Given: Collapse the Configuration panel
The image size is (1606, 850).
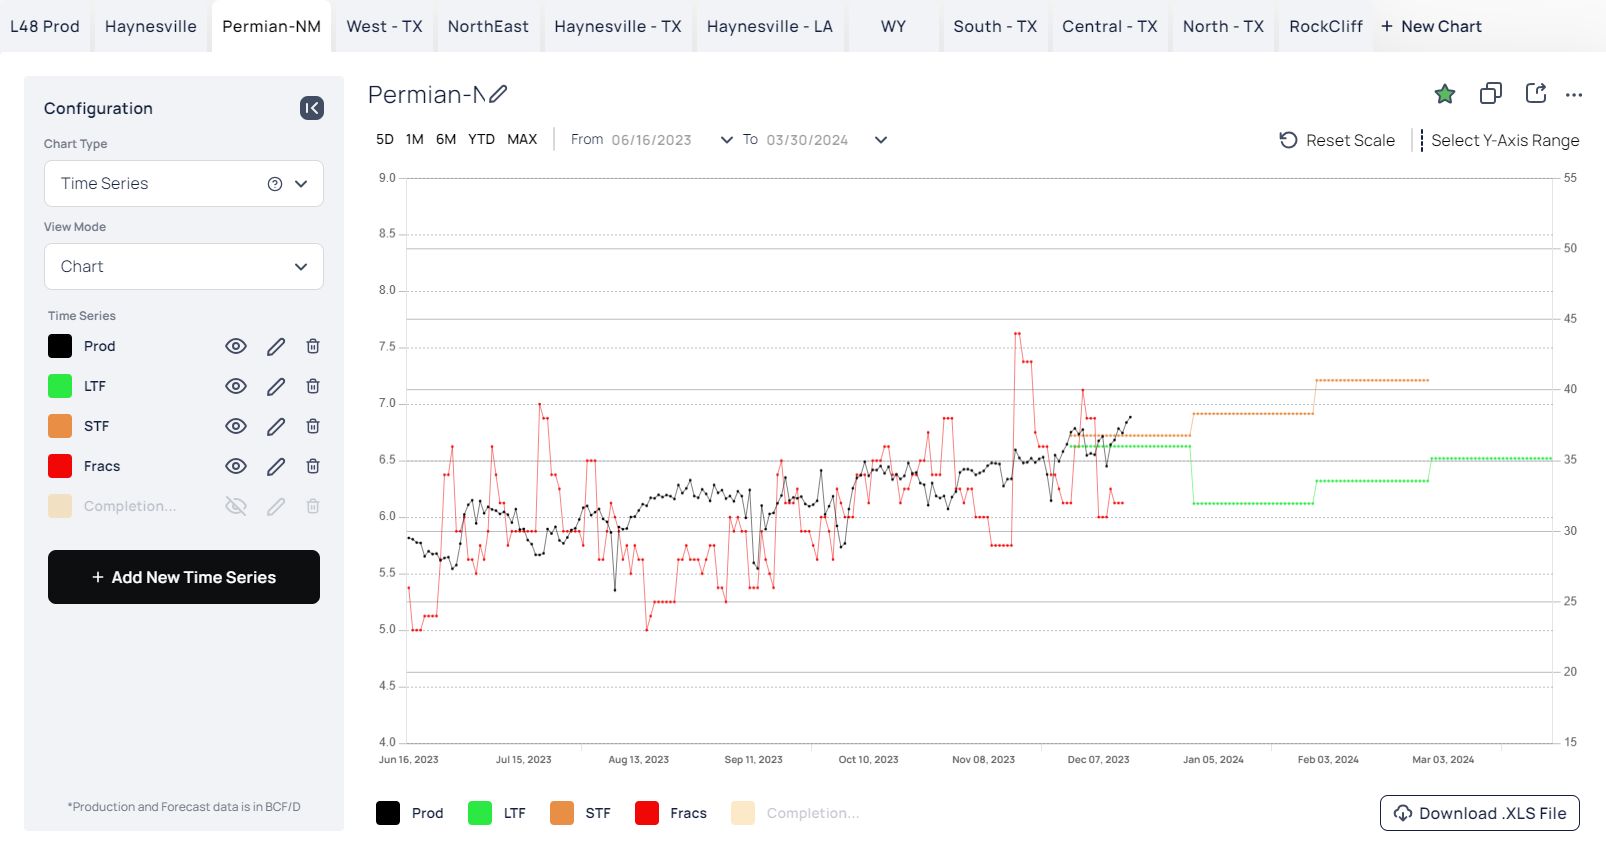Looking at the screenshot, I should coord(312,108).
